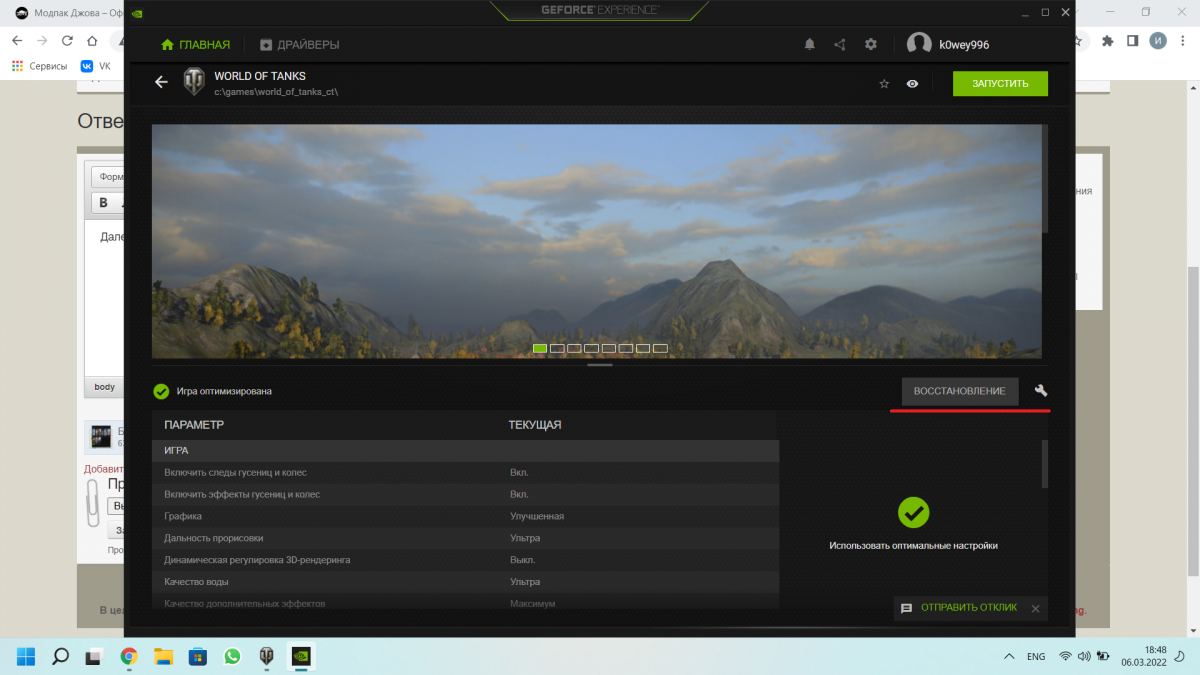Click the large optimal settings checkmark
The image size is (1200, 675).
pyautogui.click(x=913, y=512)
